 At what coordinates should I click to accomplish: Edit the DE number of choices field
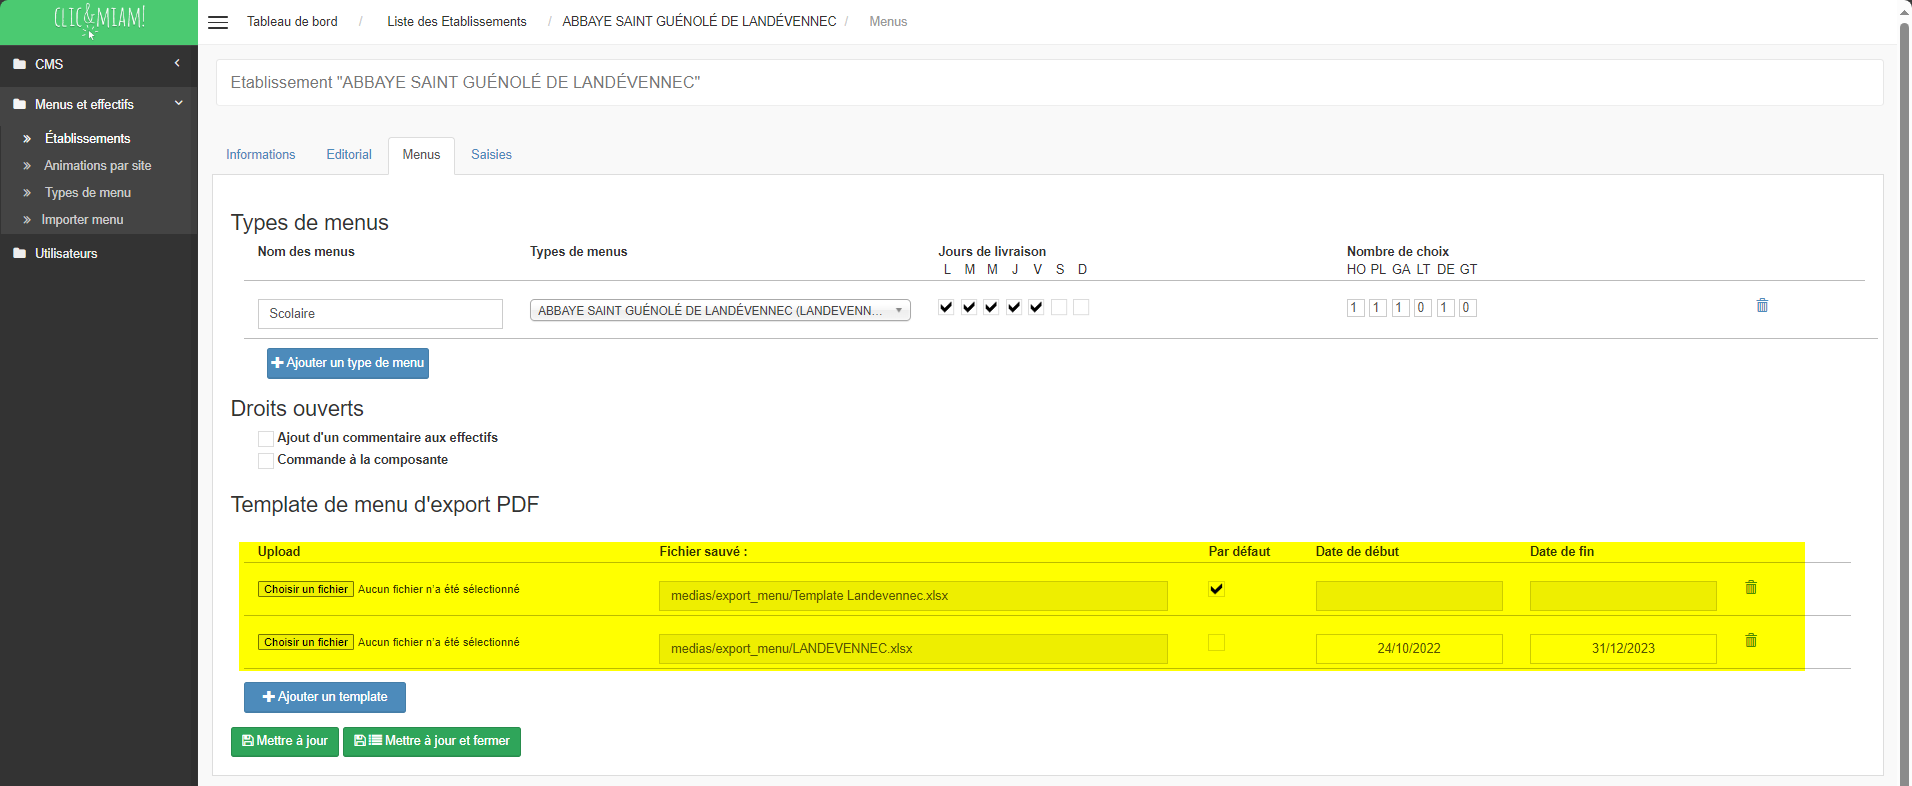(1445, 308)
